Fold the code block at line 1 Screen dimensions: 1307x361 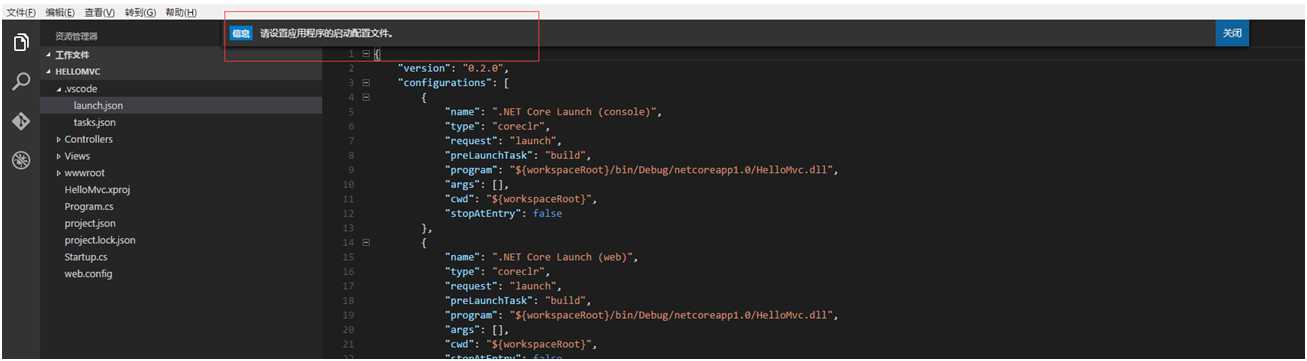pos(366,53)
